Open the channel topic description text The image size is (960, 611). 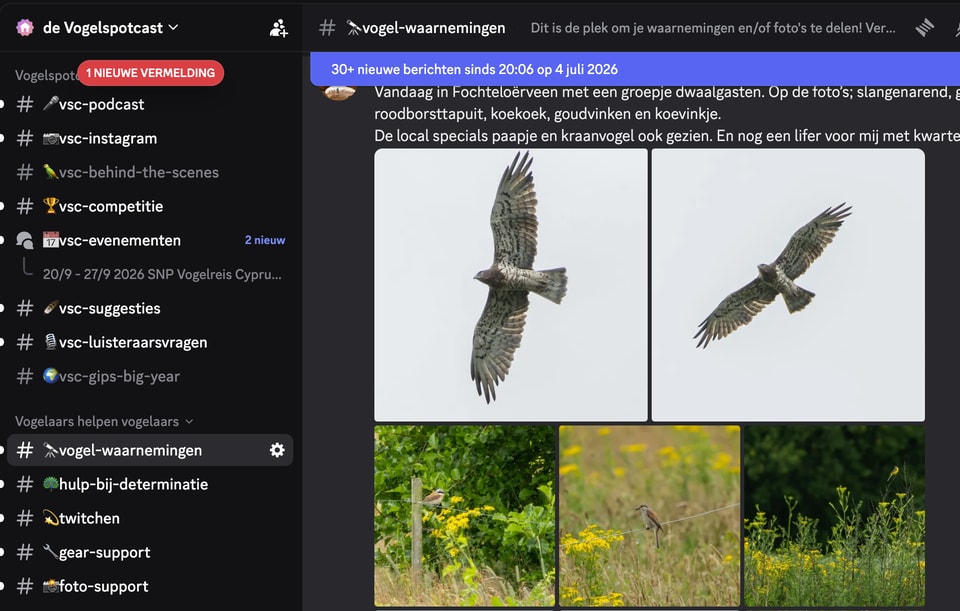tap(713, 28)
